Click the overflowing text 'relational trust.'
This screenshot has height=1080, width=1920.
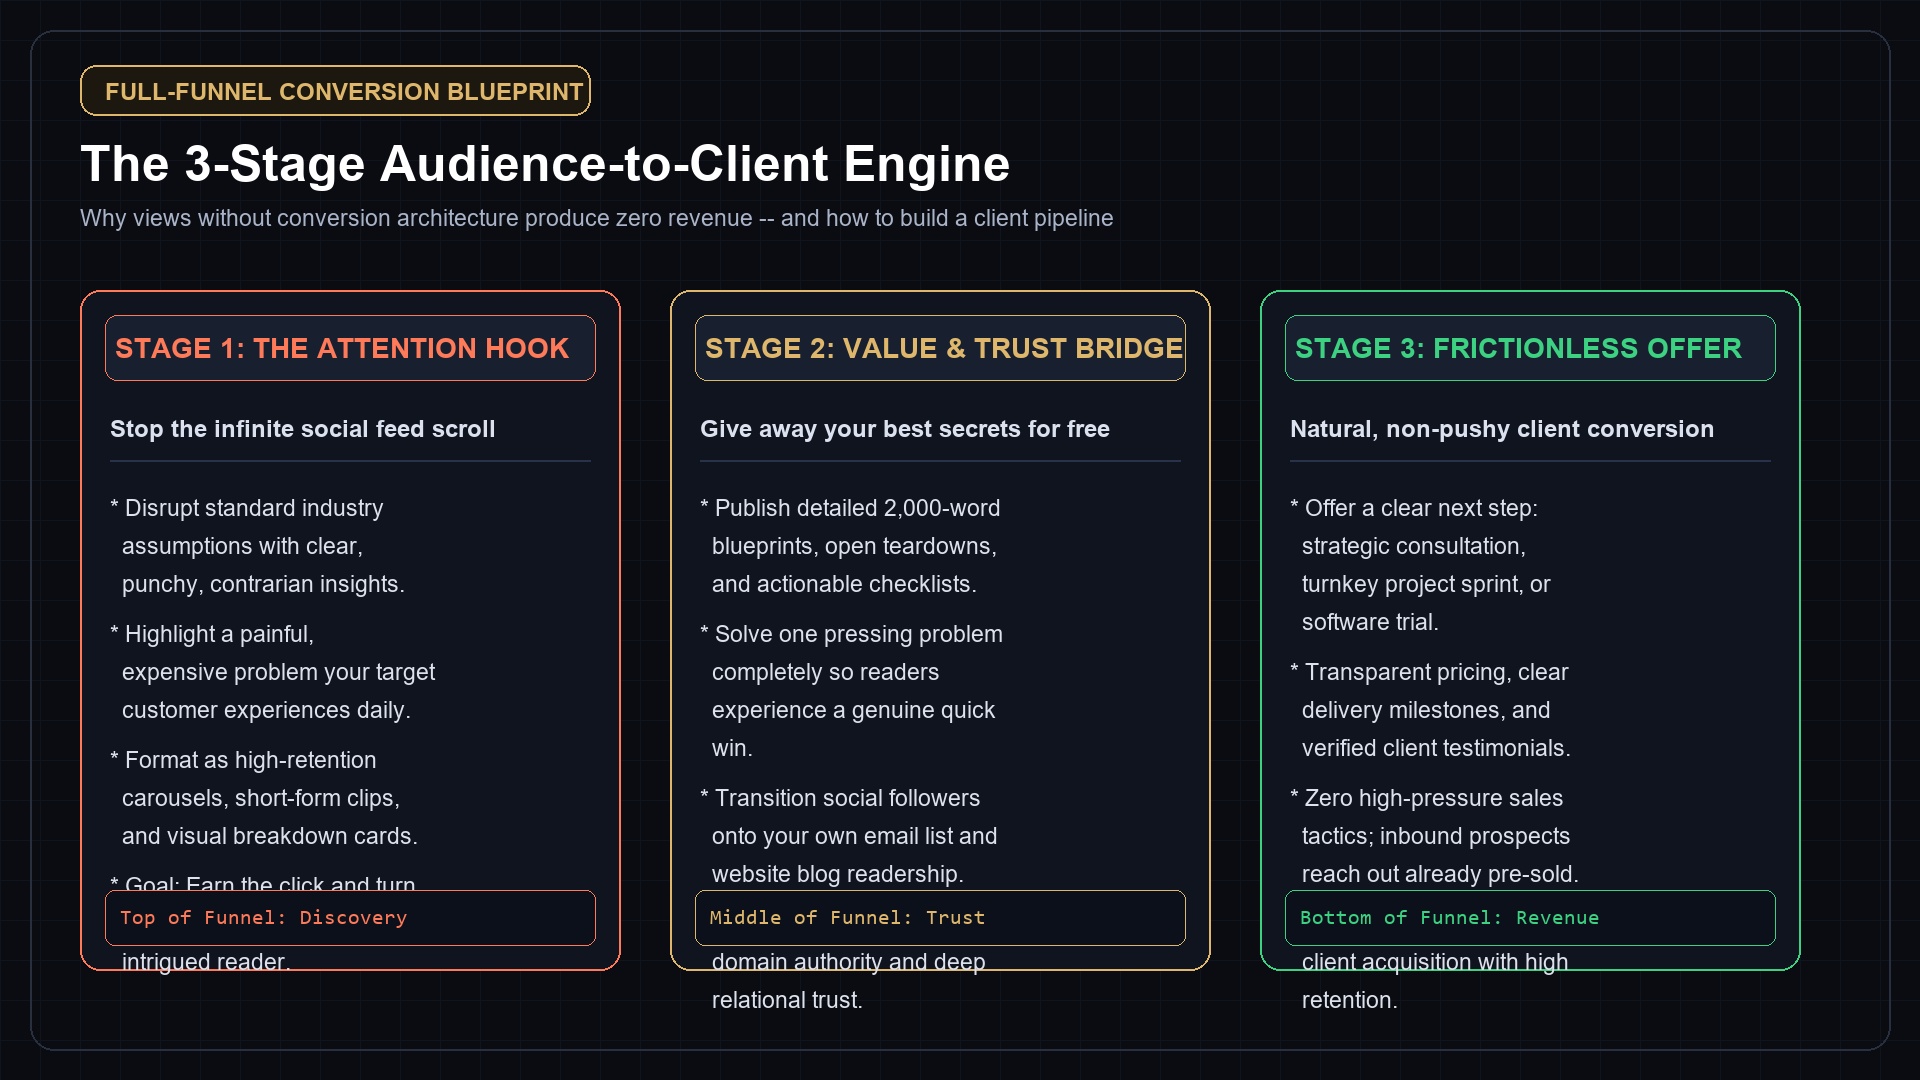click(787, 1000)
